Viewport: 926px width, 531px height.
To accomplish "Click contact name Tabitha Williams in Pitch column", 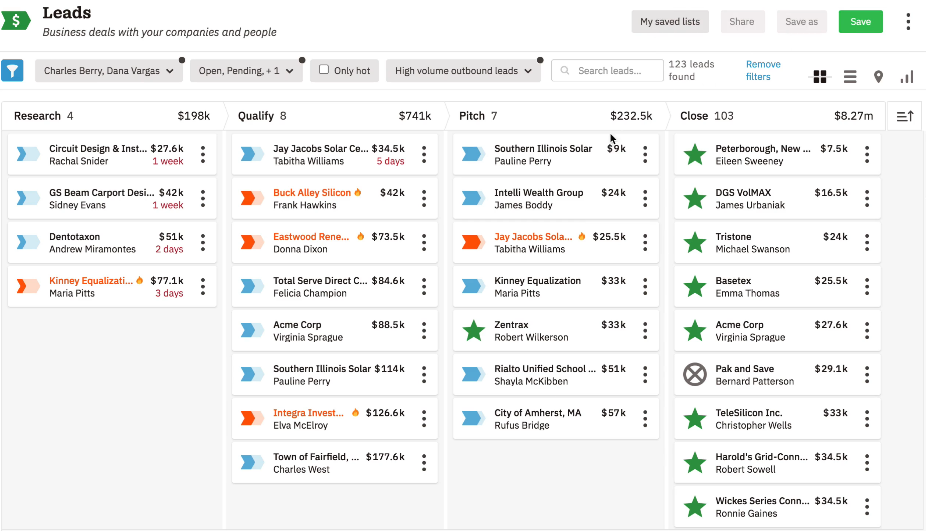I will pos(529,249).
